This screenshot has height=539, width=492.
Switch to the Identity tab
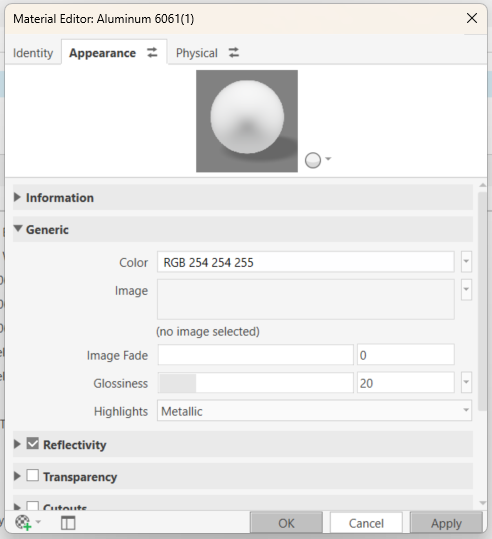tap(33, 53)
